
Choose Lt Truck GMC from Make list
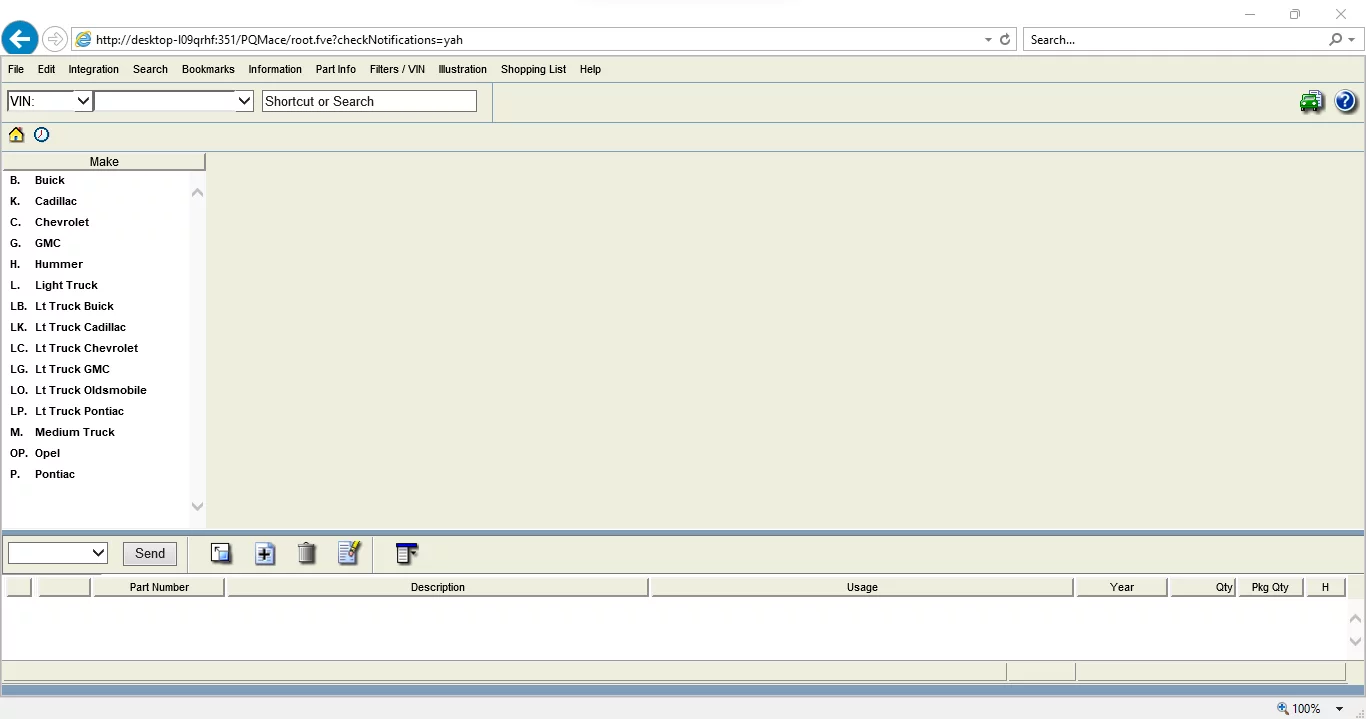tap(72, 369)
